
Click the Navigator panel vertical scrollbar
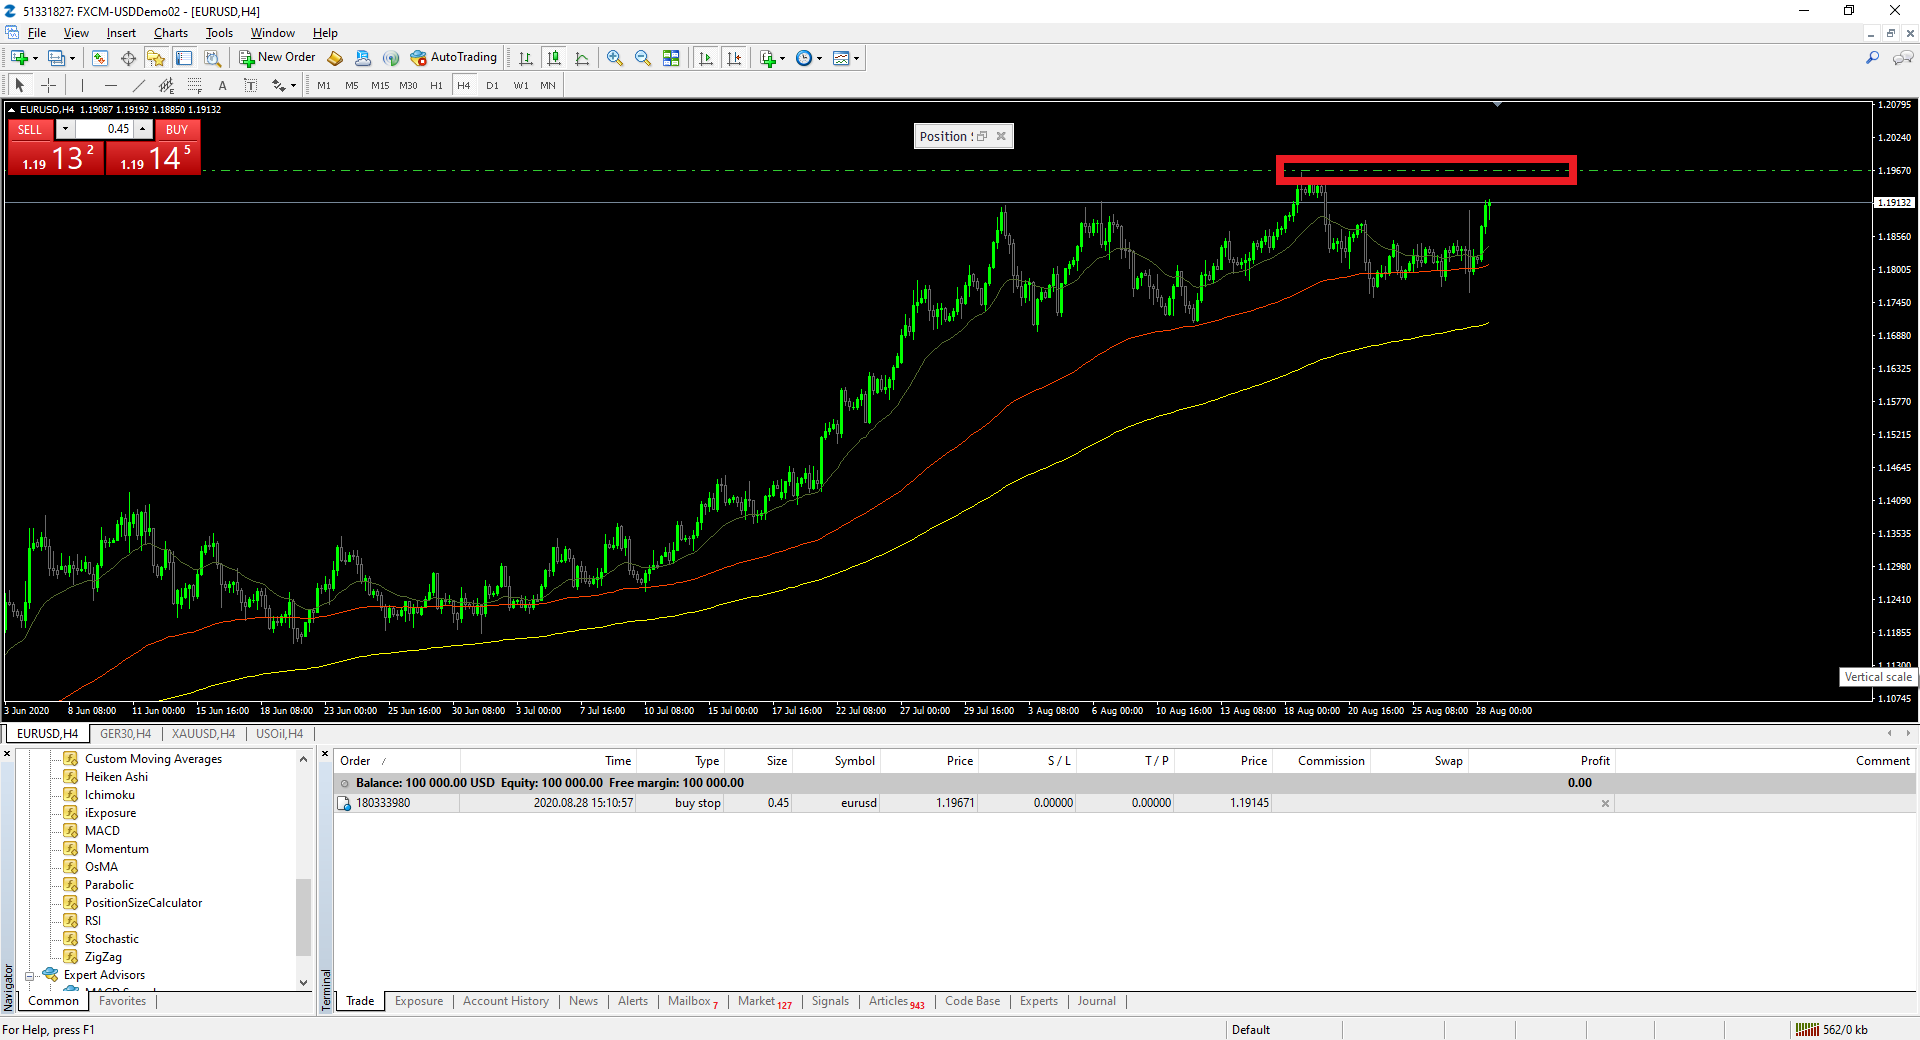(x=303, y=915)
